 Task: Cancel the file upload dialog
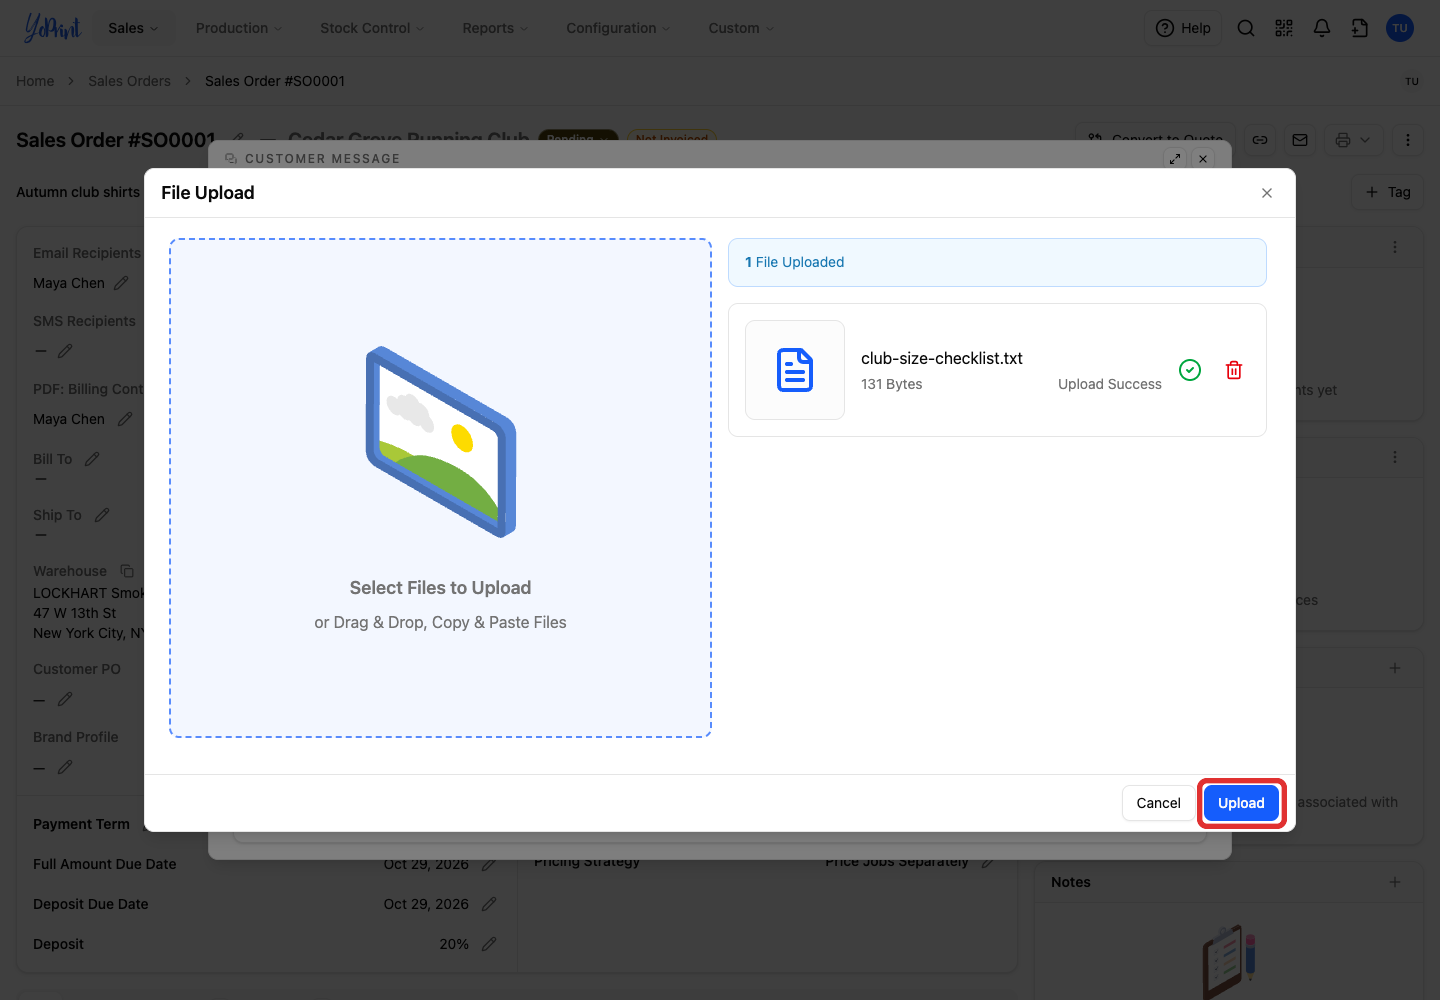click(1158, 803)
